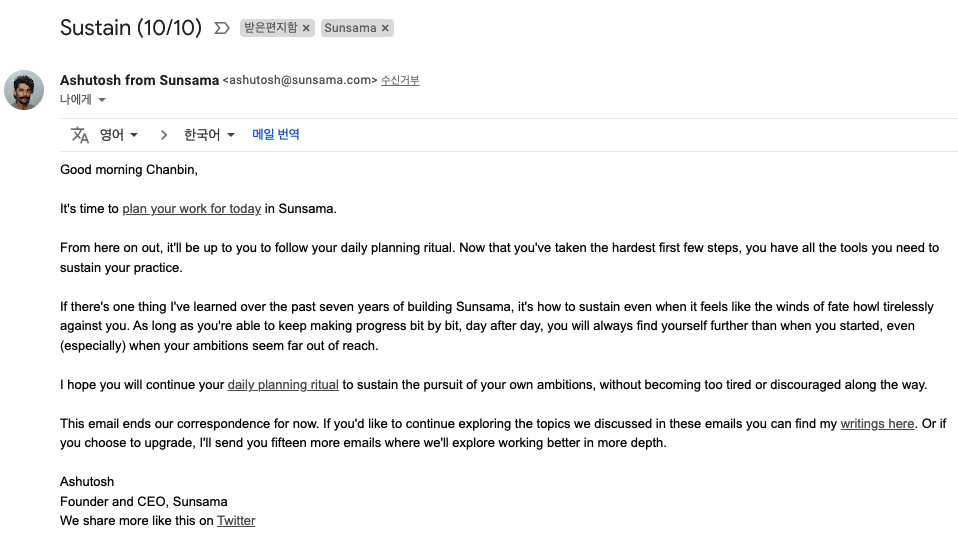This screenshot has height=538, width=958.
Task: Click the ashutosh@sunsama.com email address
Action: pyautogui.click(x=300, y=80)
